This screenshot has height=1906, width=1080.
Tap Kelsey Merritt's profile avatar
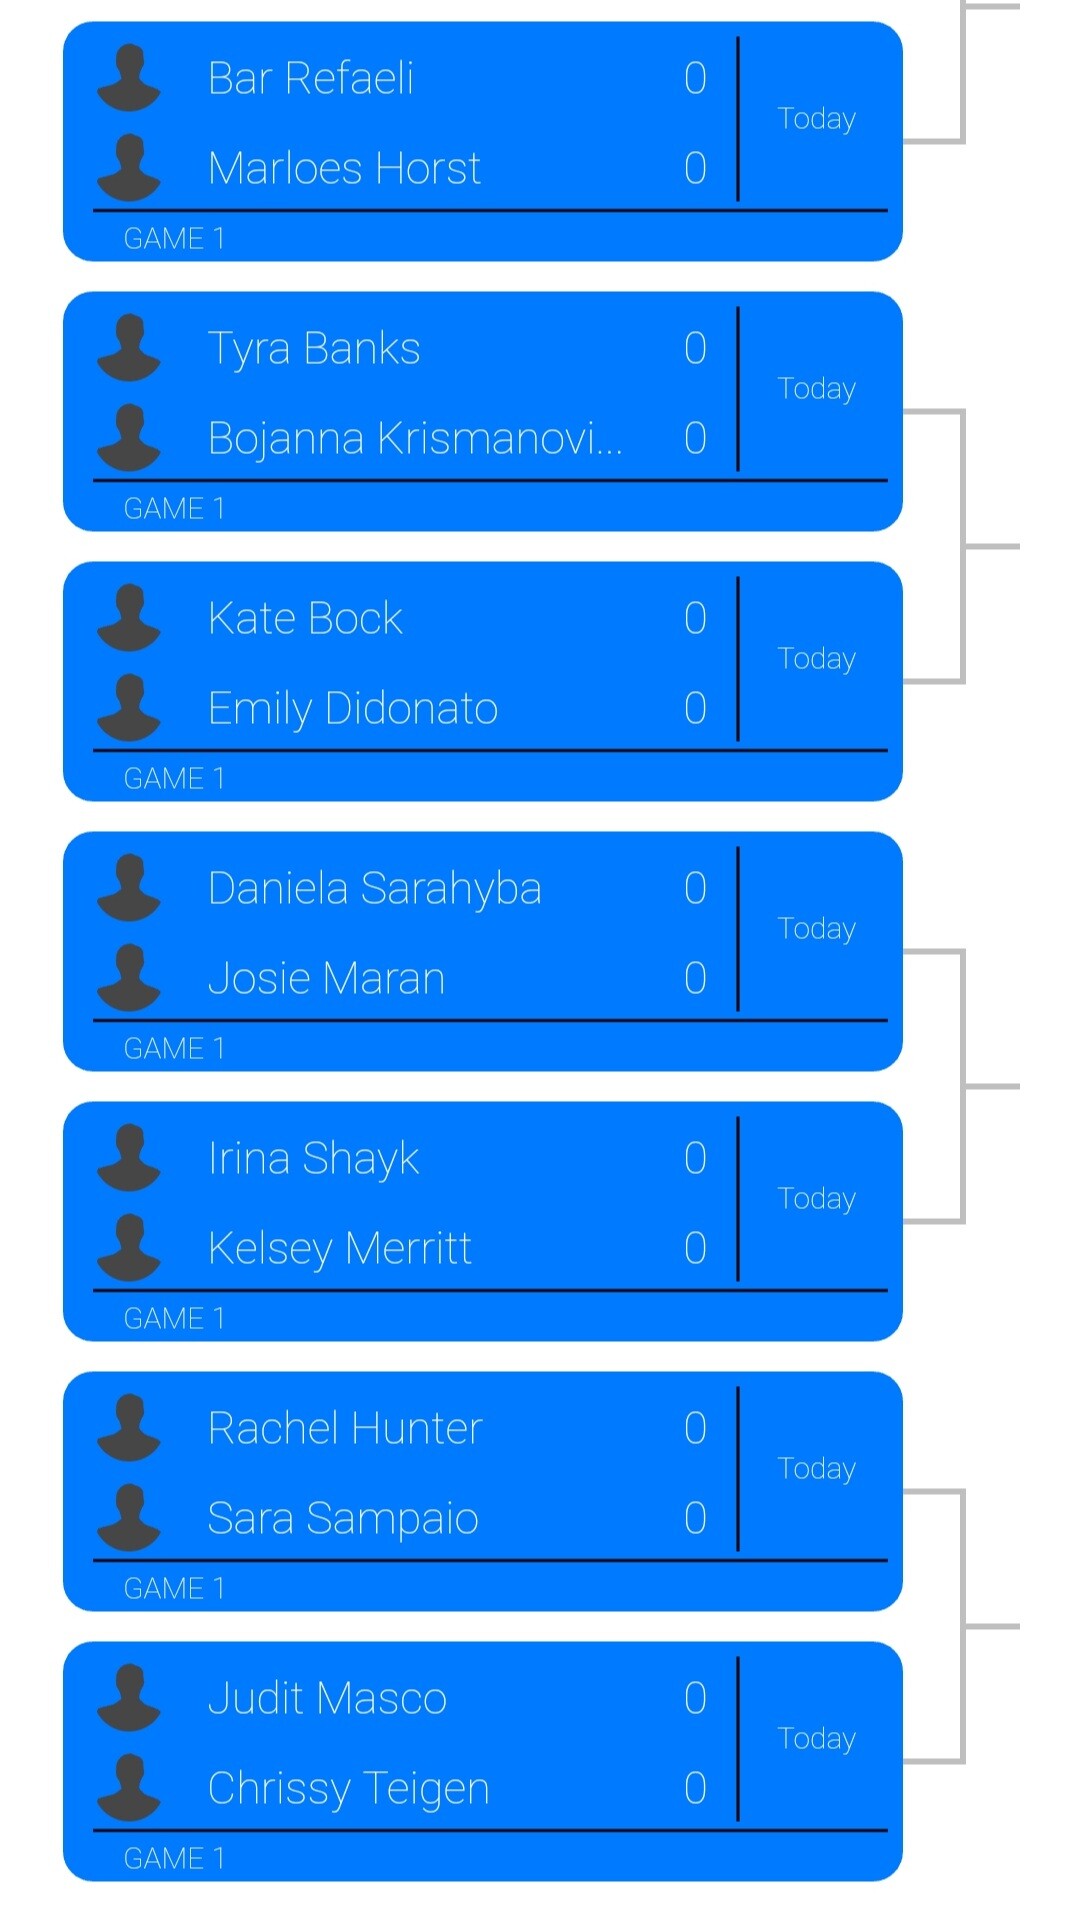click(129, 1247)
